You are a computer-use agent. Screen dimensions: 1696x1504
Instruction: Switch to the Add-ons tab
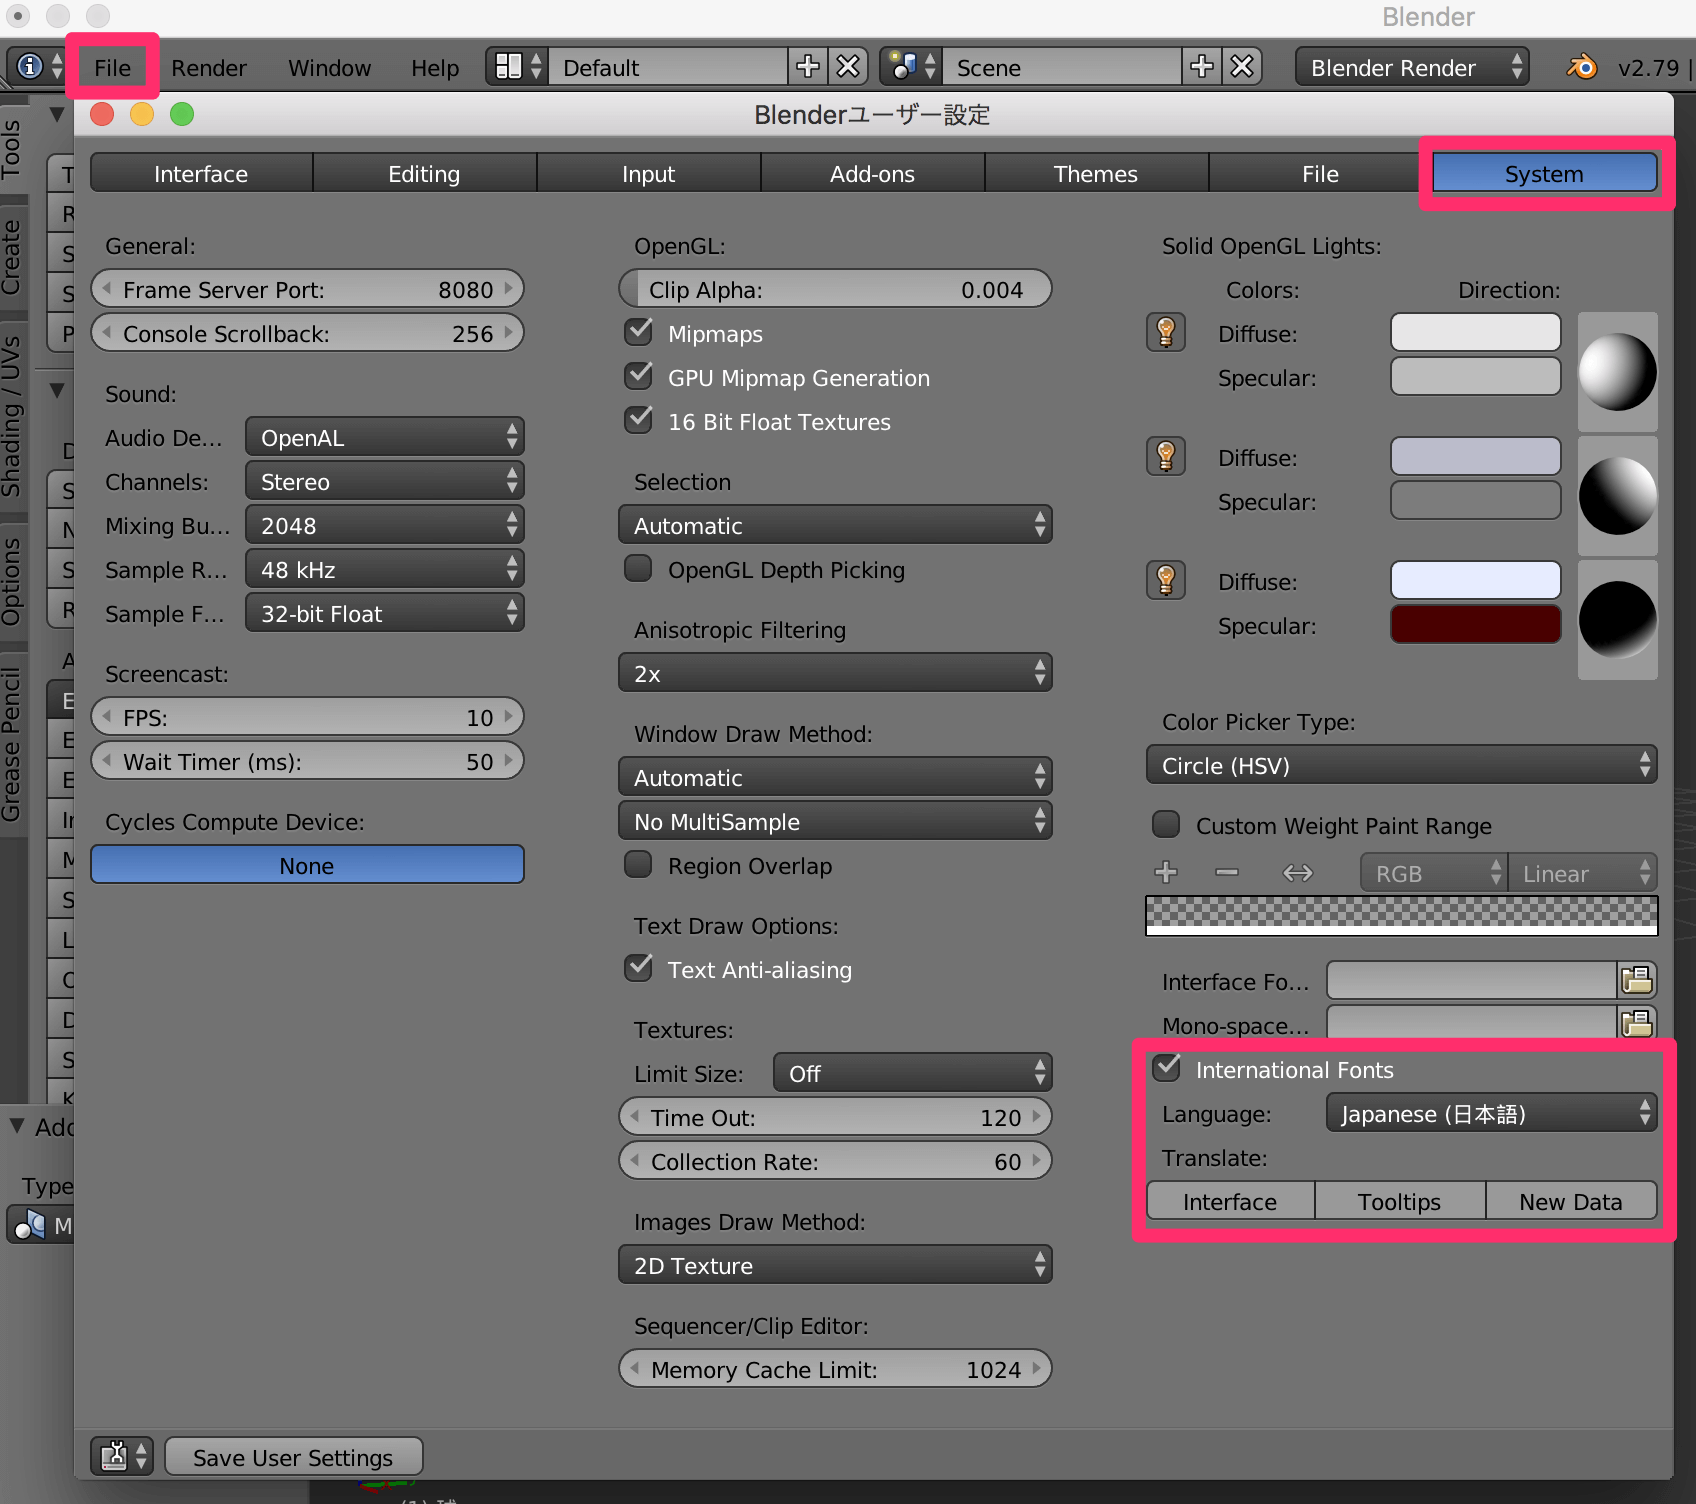pos(872,173)
